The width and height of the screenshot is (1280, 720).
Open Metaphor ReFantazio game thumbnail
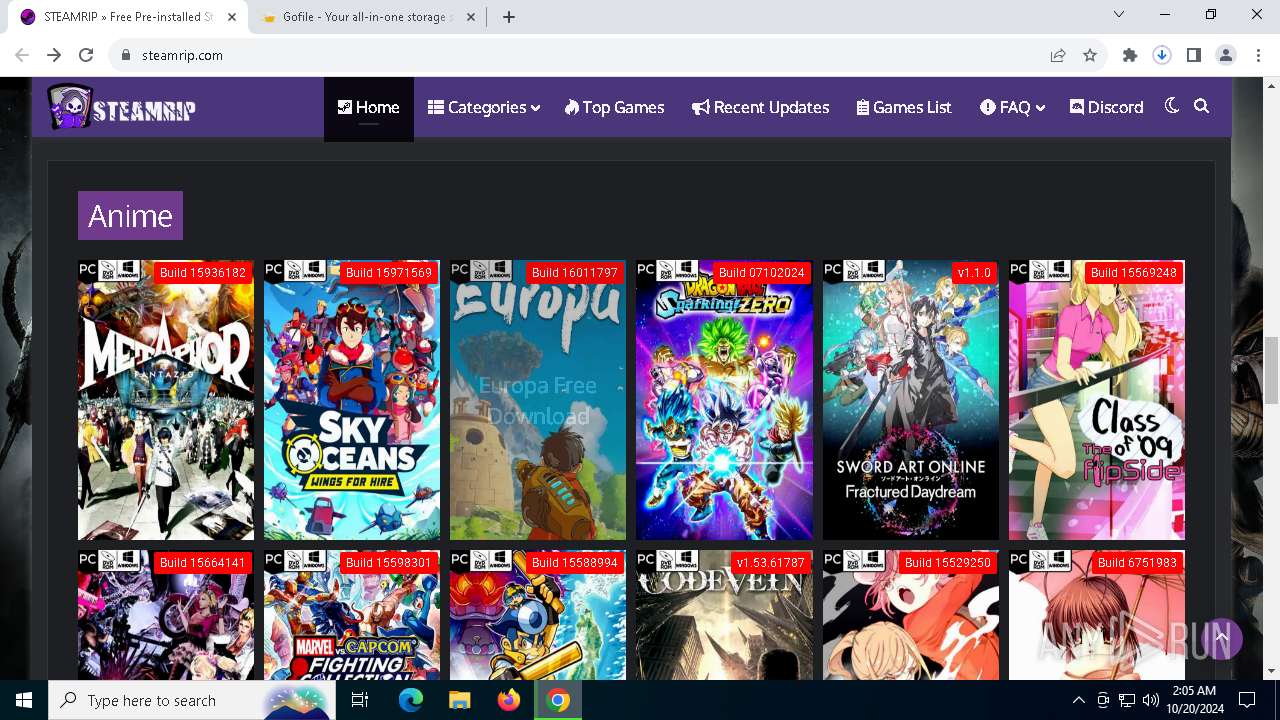166,400
